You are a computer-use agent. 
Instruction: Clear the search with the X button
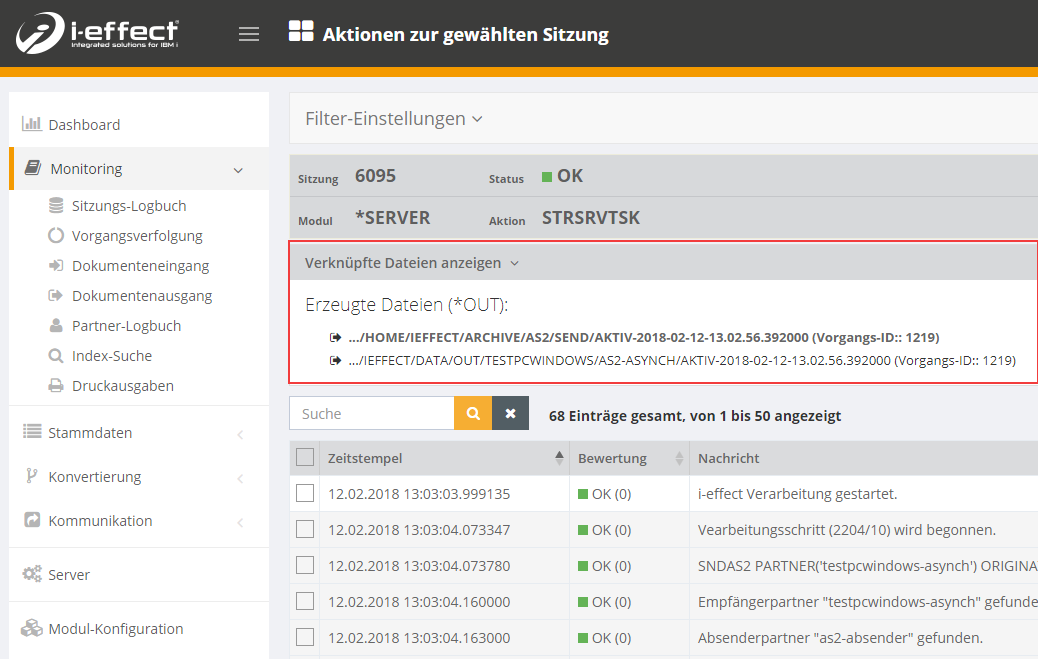point(510,414)
